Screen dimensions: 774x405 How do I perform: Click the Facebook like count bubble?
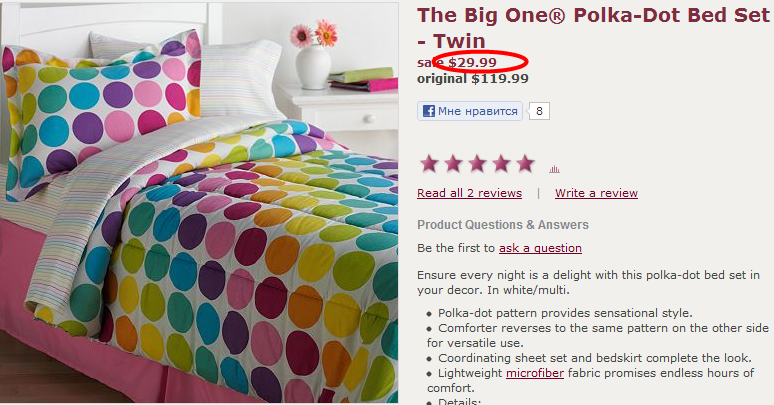(x=539, y=112)
